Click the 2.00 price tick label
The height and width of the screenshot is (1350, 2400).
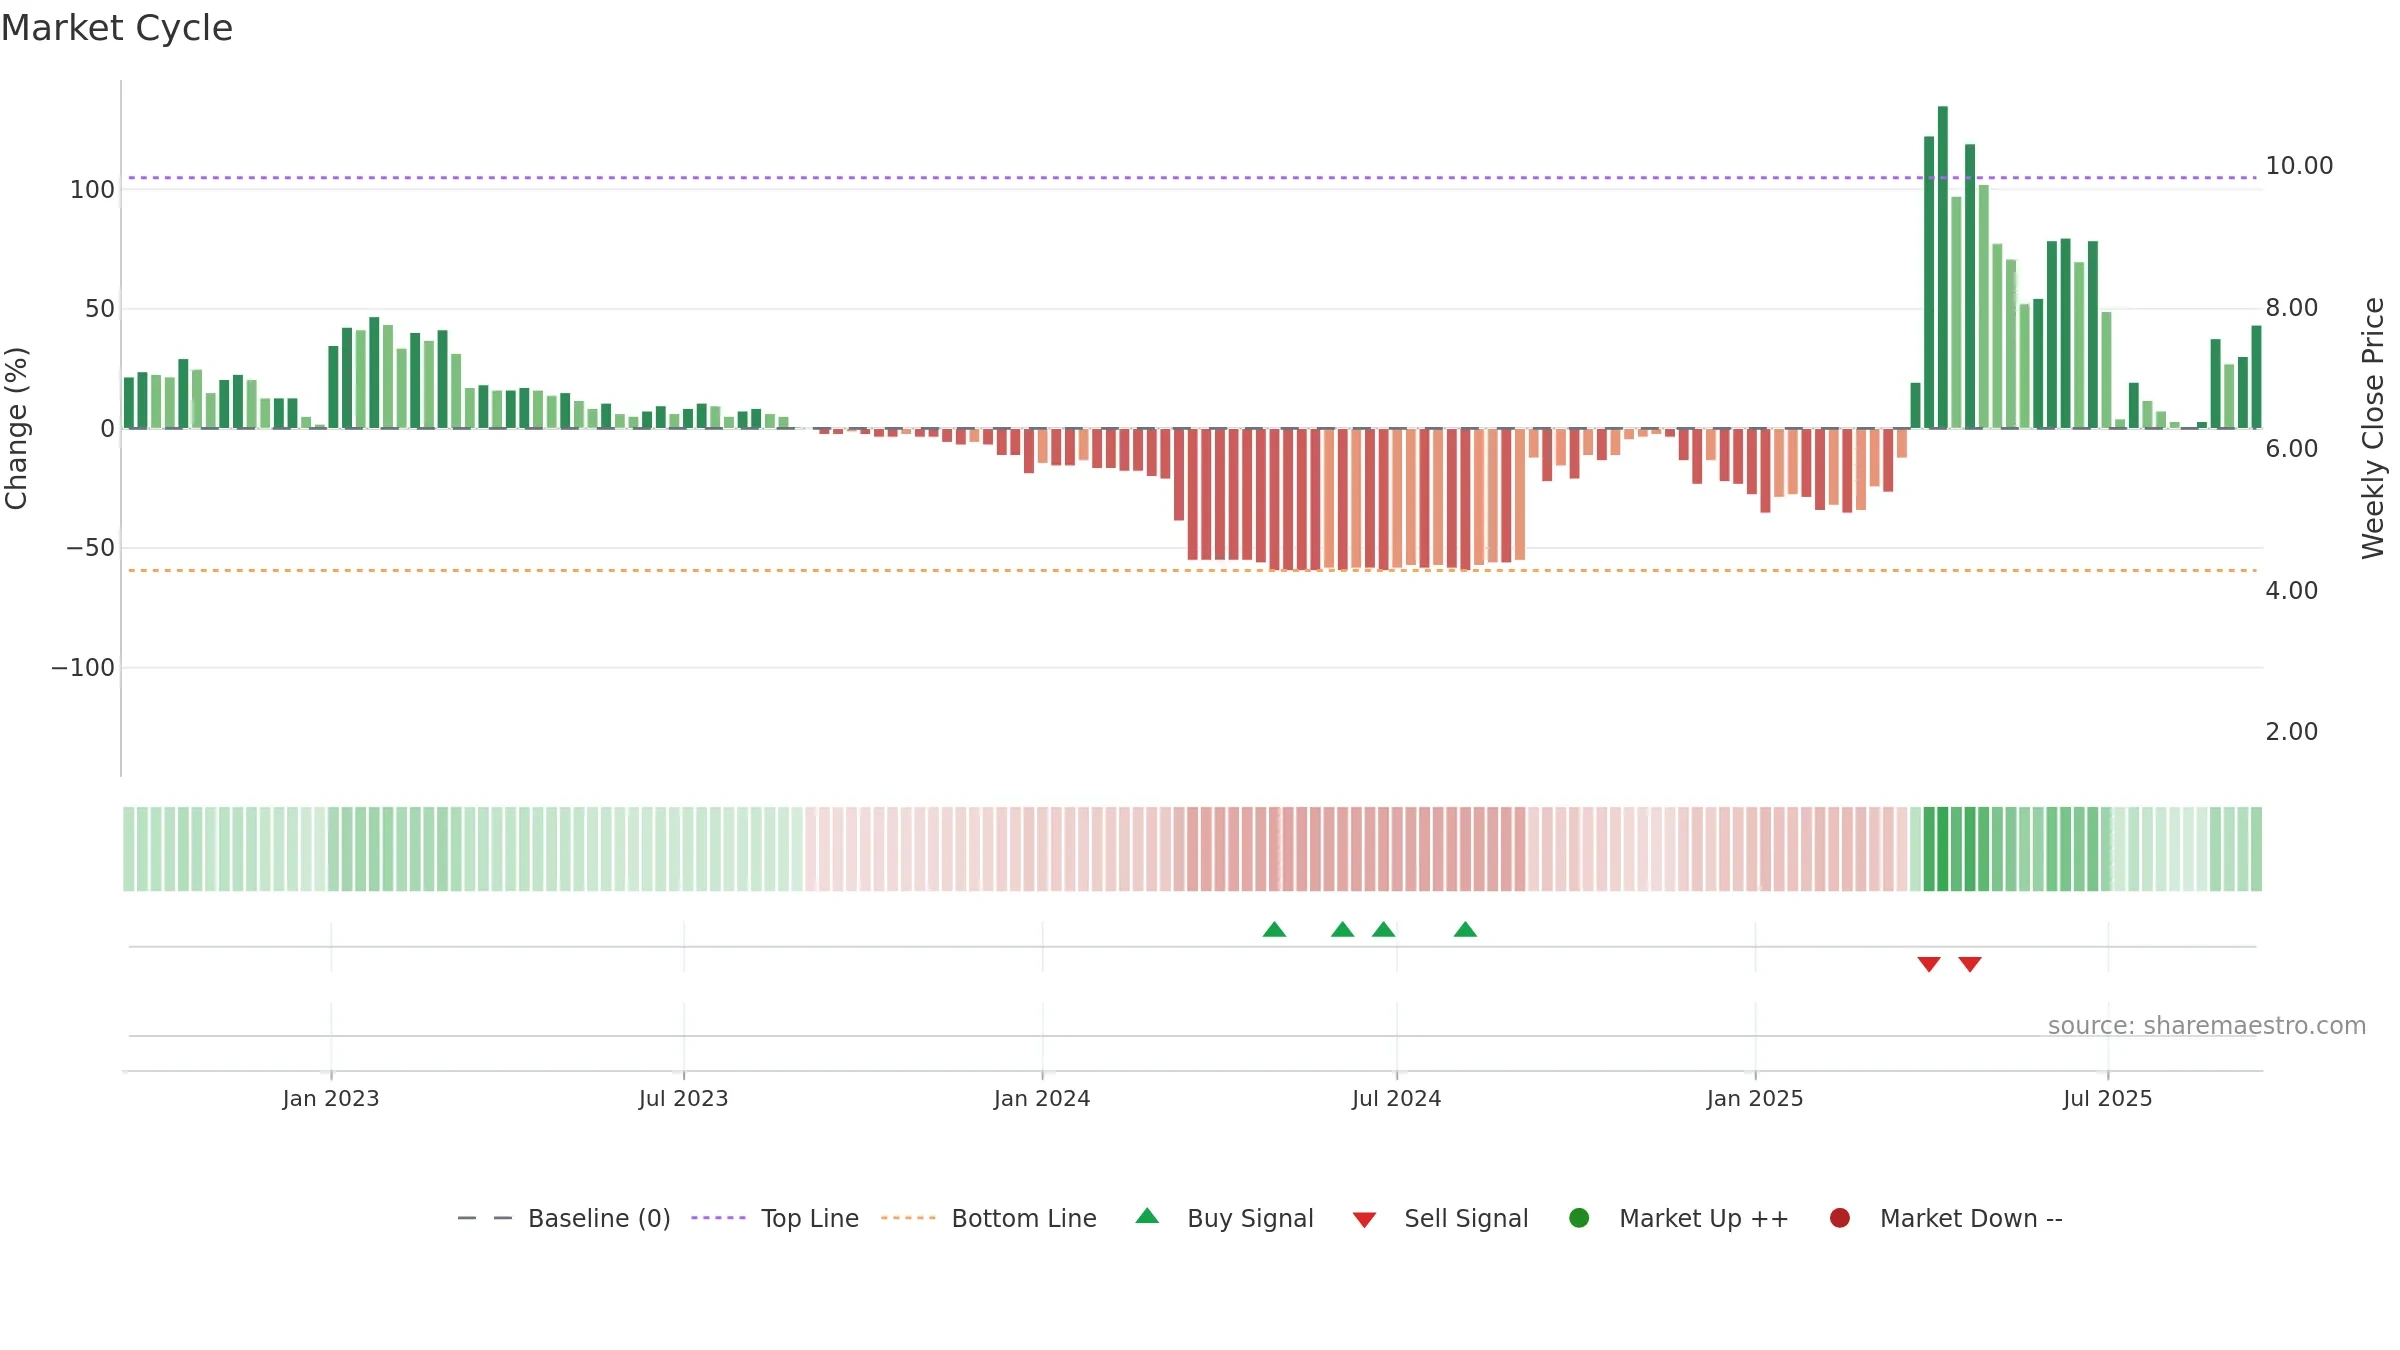[2292, 732]
